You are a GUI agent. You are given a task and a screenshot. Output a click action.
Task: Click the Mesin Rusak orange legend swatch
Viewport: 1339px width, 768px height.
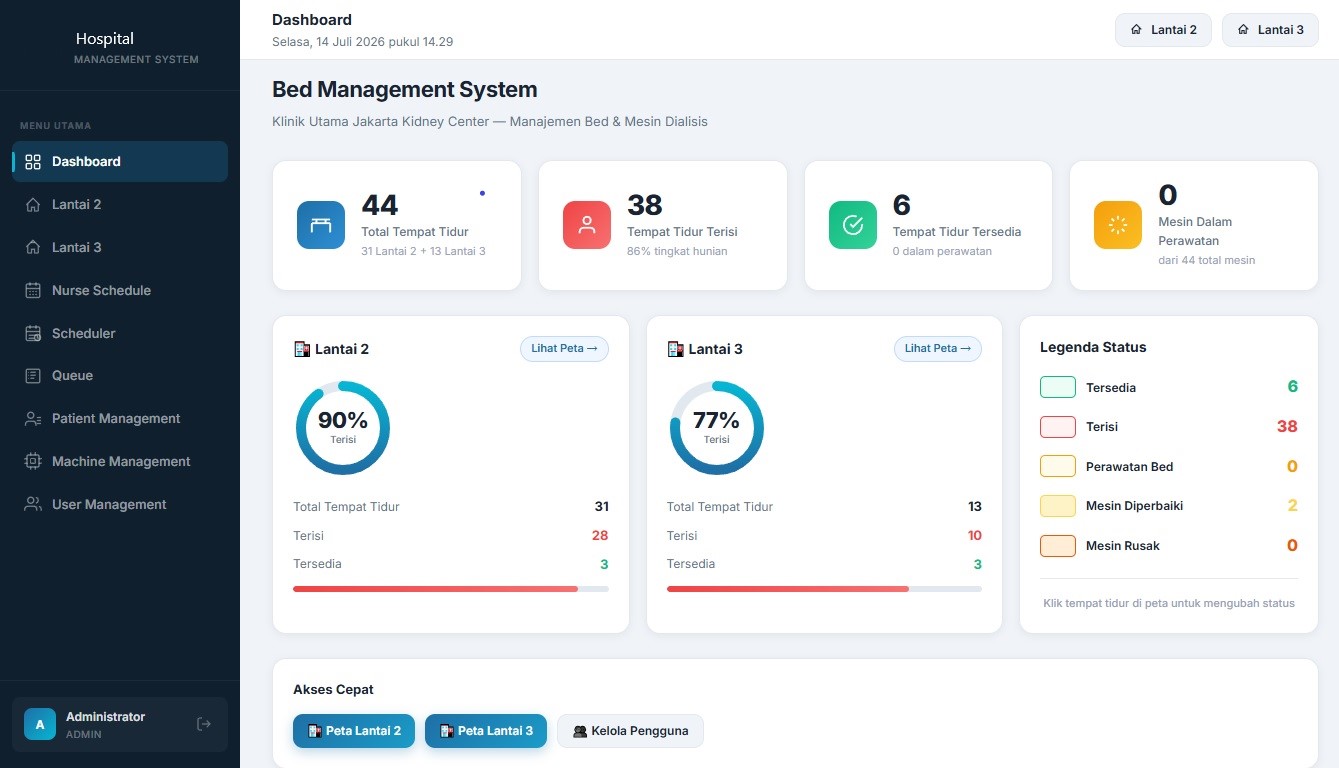(1058, 546)
